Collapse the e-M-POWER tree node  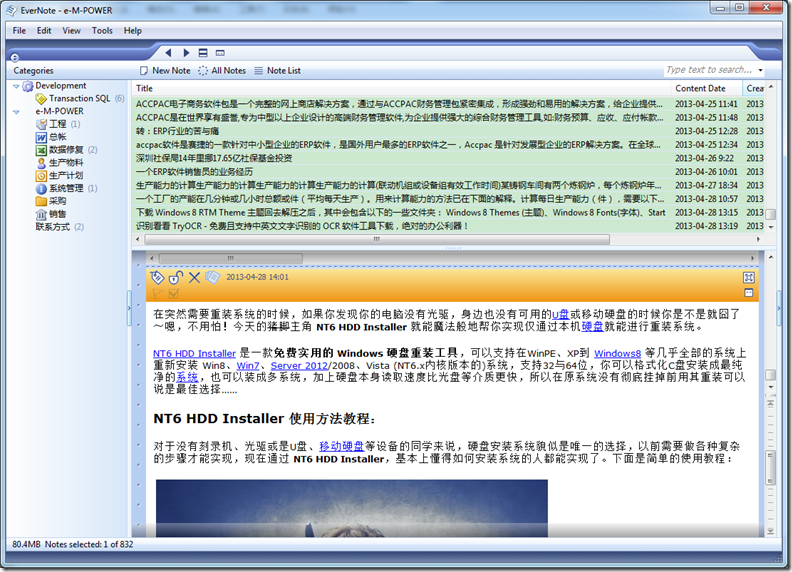(16, 112)
